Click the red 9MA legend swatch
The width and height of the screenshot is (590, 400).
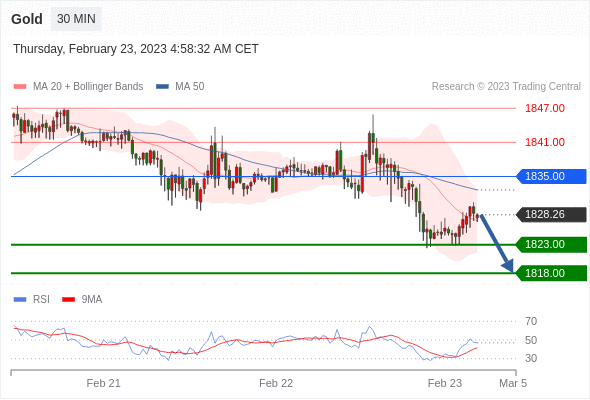coord(68,300)
